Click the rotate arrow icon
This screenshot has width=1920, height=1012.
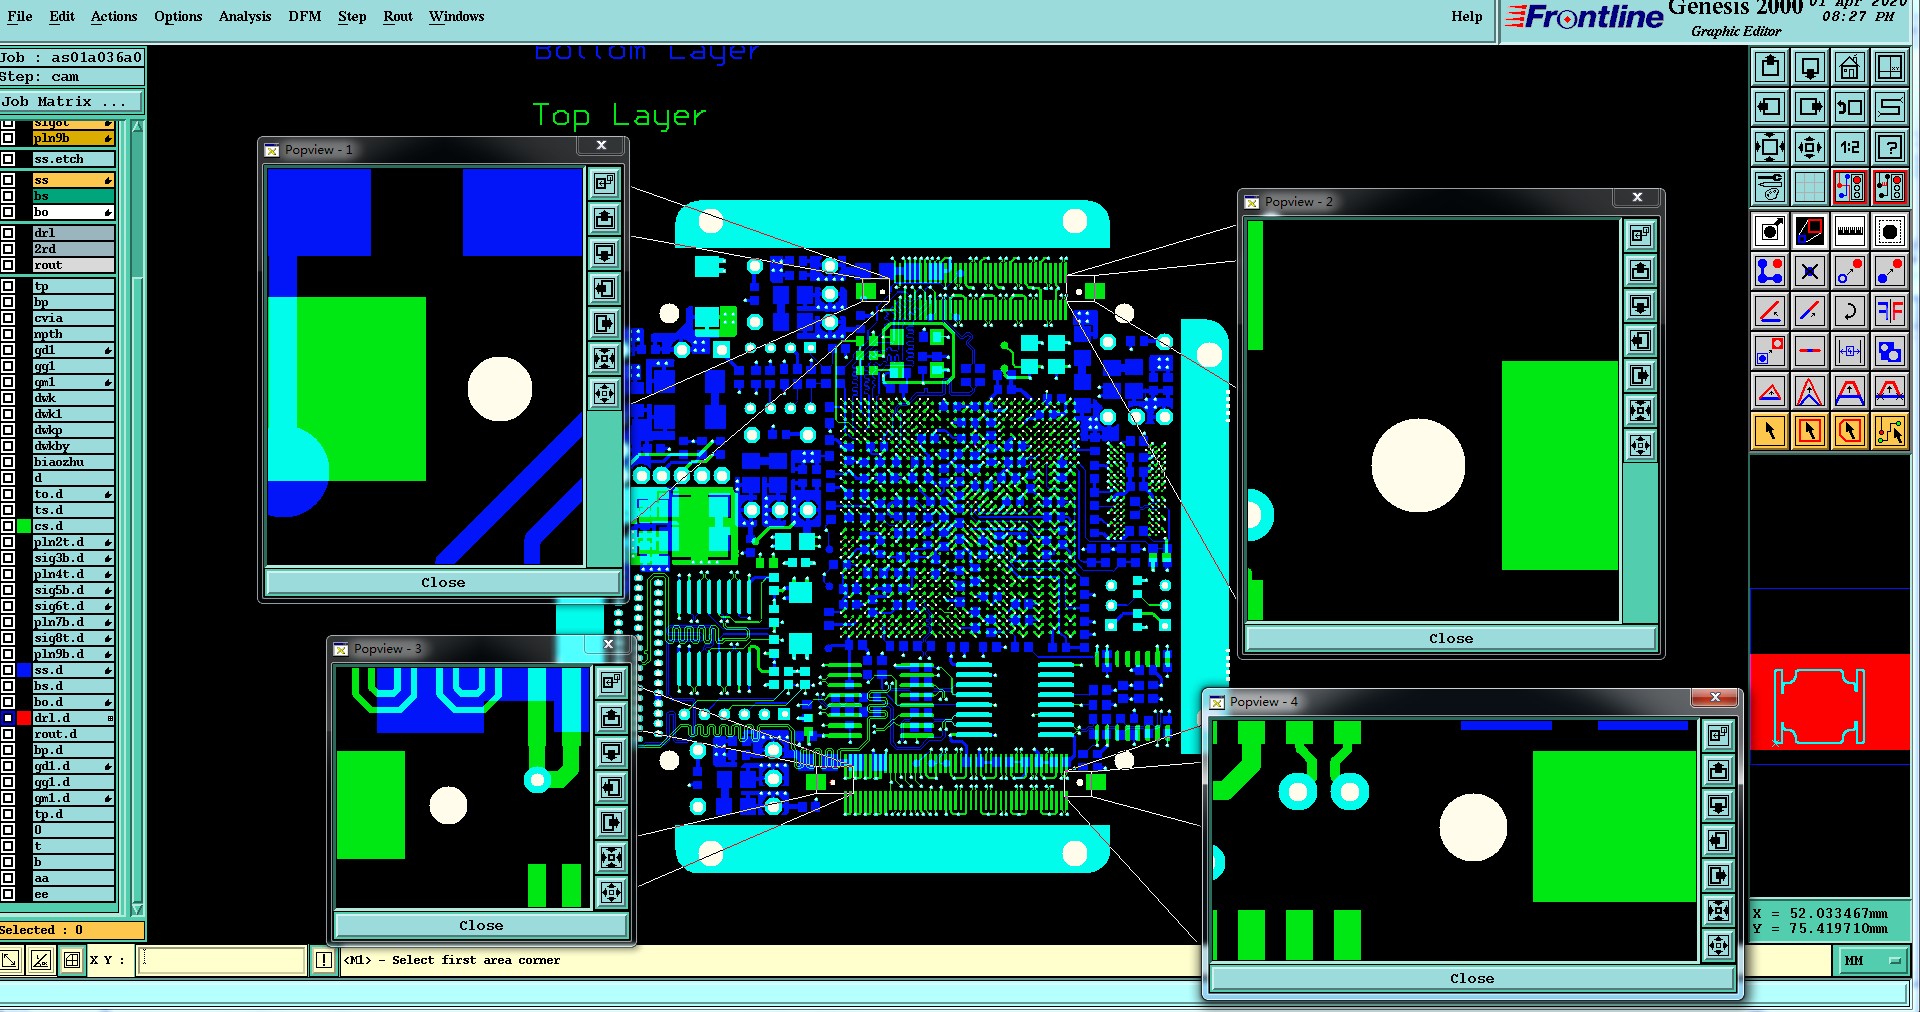(x=1850, y=311)
